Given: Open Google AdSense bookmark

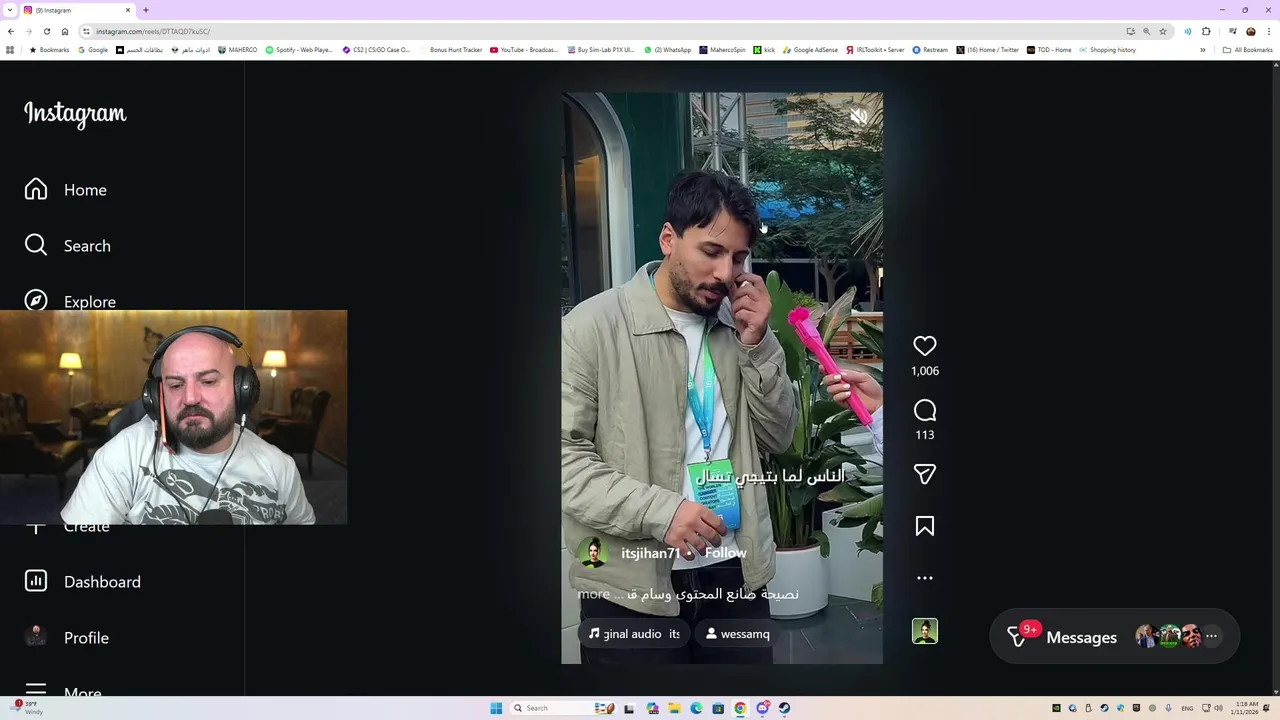Looking at the screenshot, I should click(810, 50).
